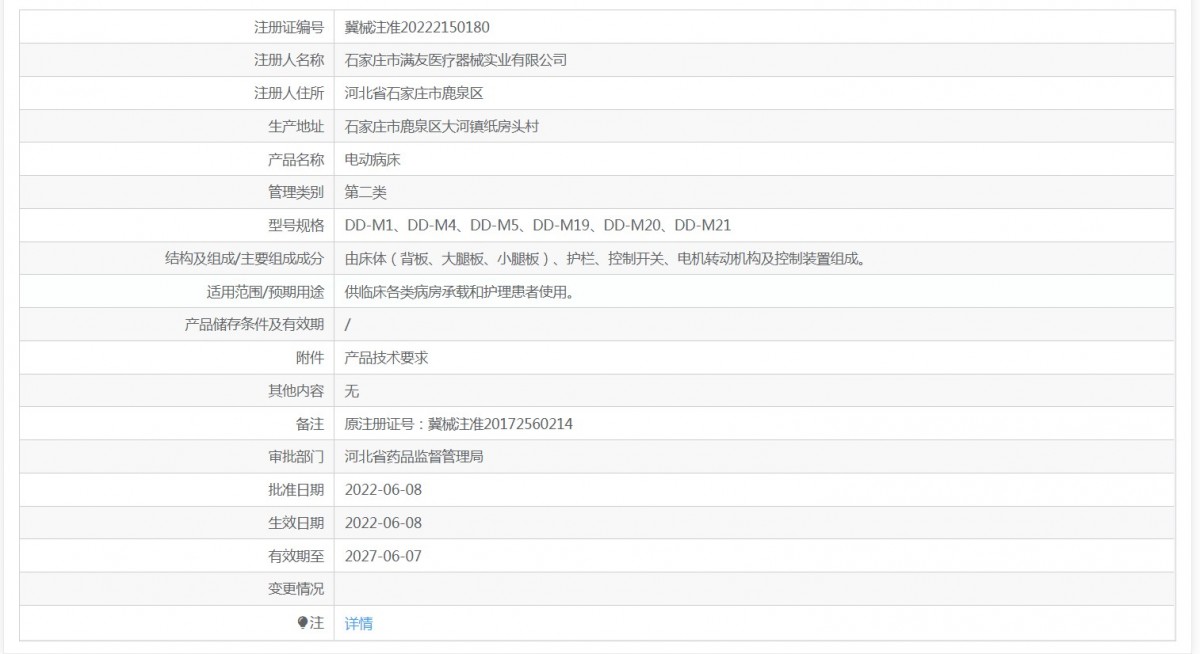Select production address 石家庄市鹿泉区大河镇纸房头村
The height and width of the screenshot is (654, 1200).
click(442, 126)
